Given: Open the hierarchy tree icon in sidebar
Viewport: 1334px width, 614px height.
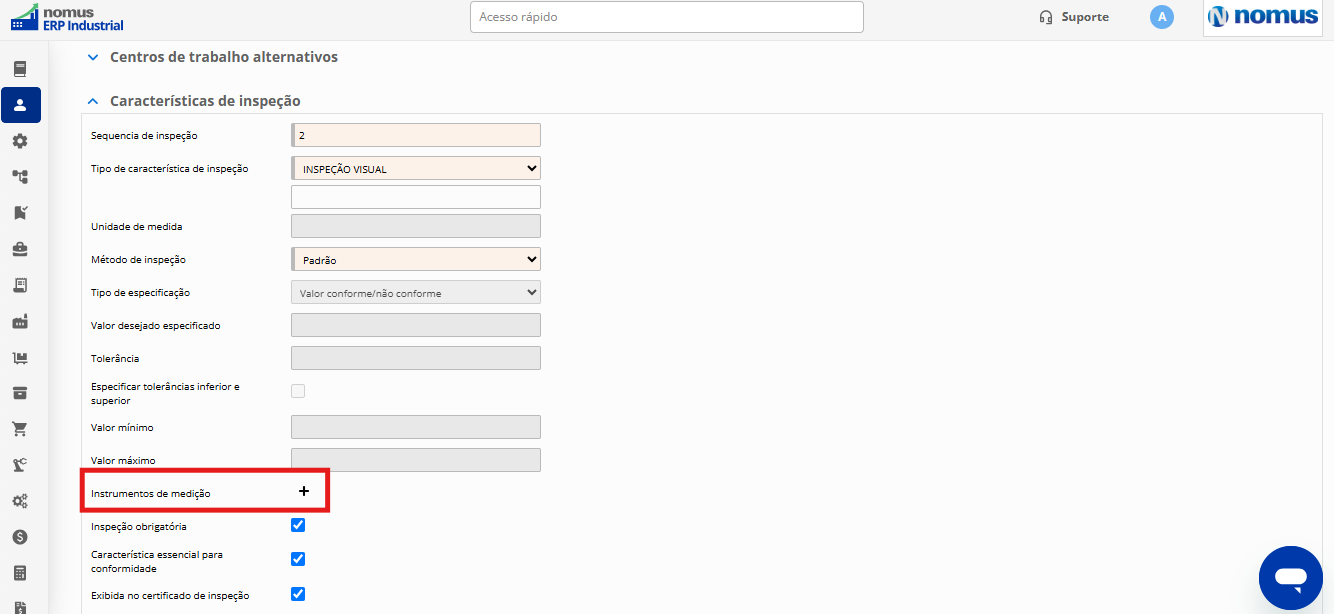Looking at the screenshot, I should coord(20,177).
